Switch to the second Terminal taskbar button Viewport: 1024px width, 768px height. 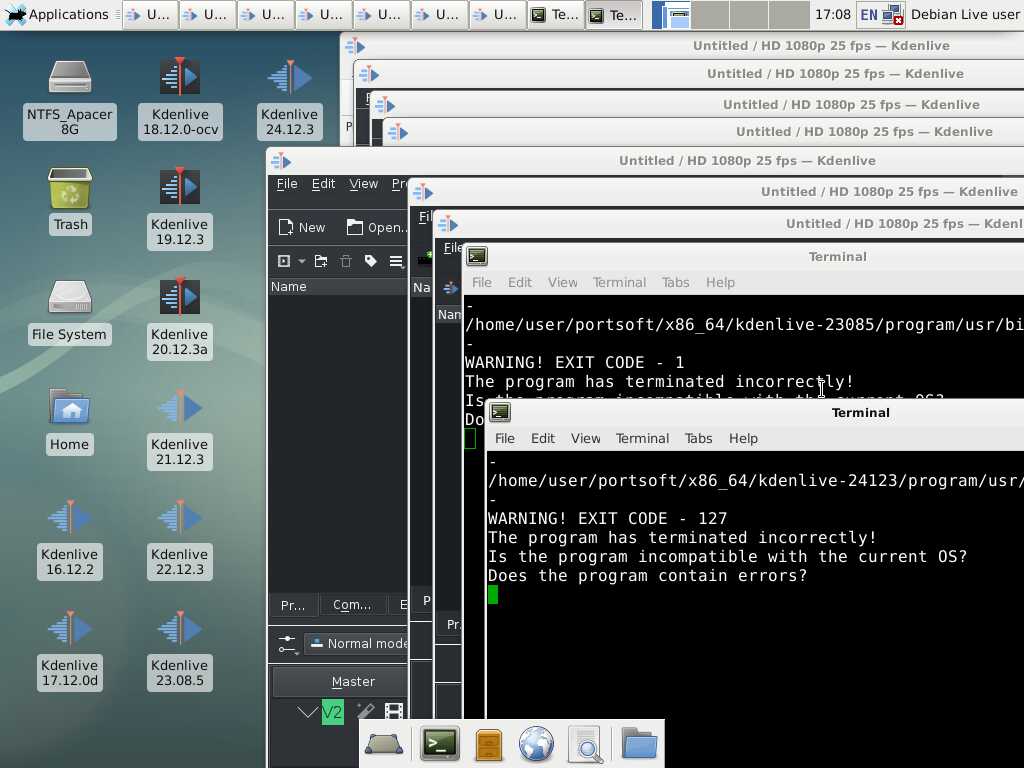pos(613,15)
